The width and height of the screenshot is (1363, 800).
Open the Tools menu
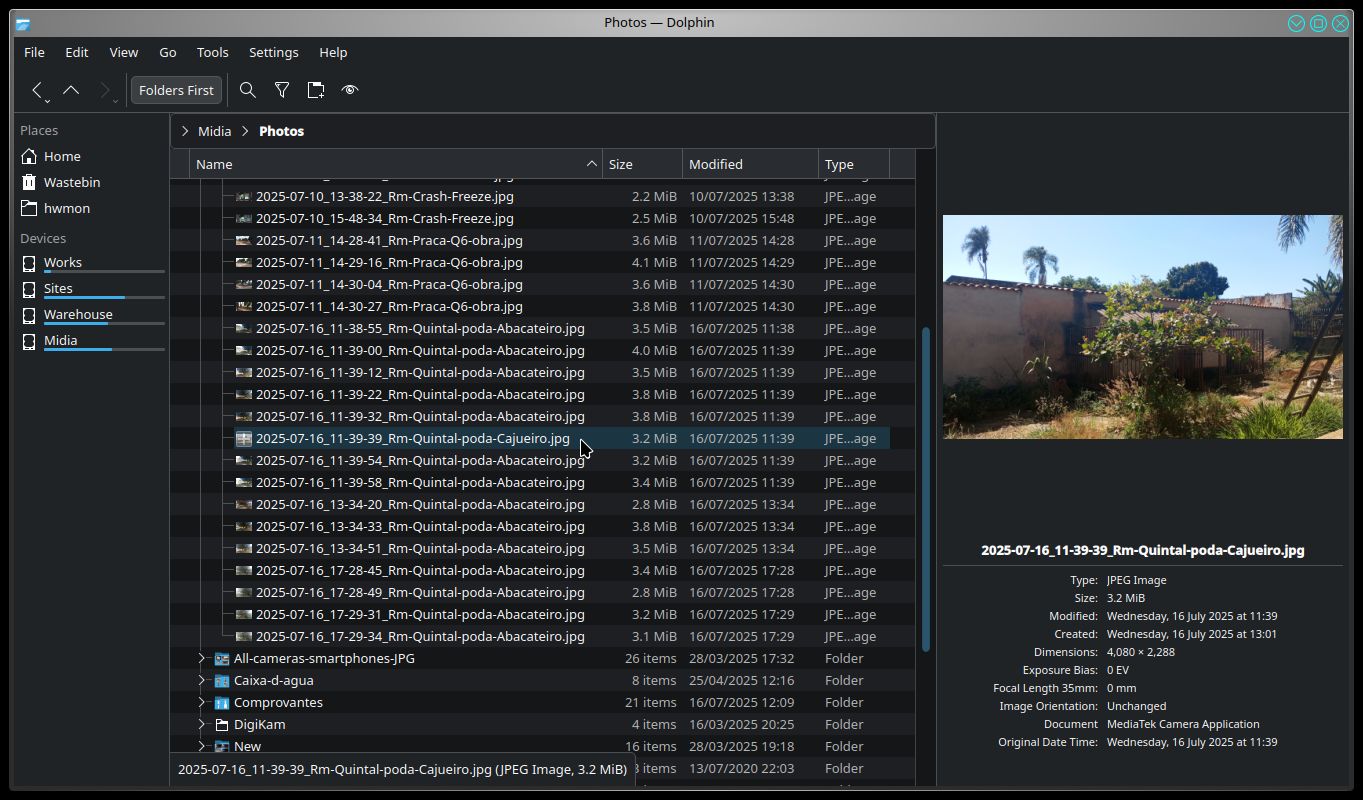pyautogui.click(x=212, y=52)
